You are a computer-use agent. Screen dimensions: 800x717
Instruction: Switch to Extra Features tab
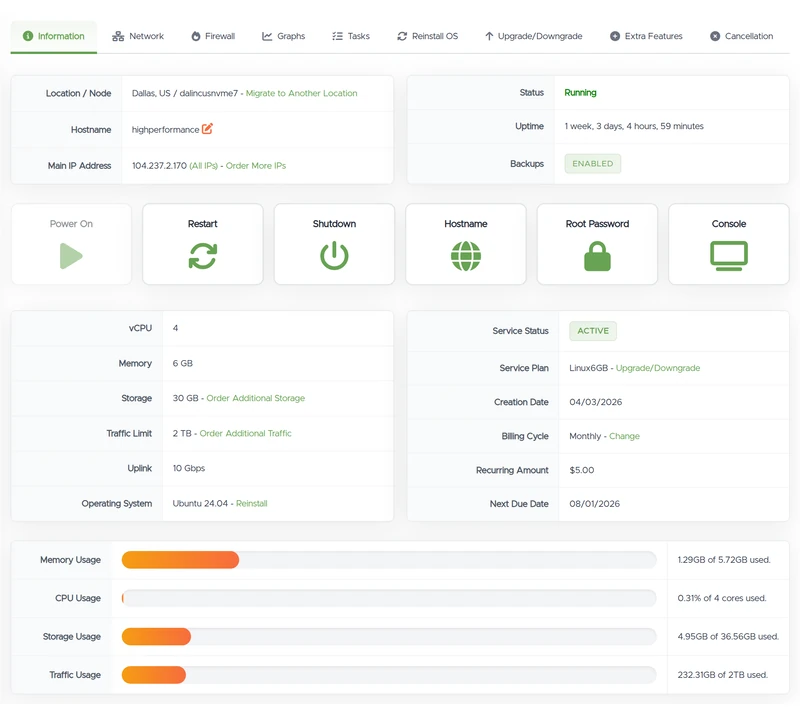pos(646,36)
